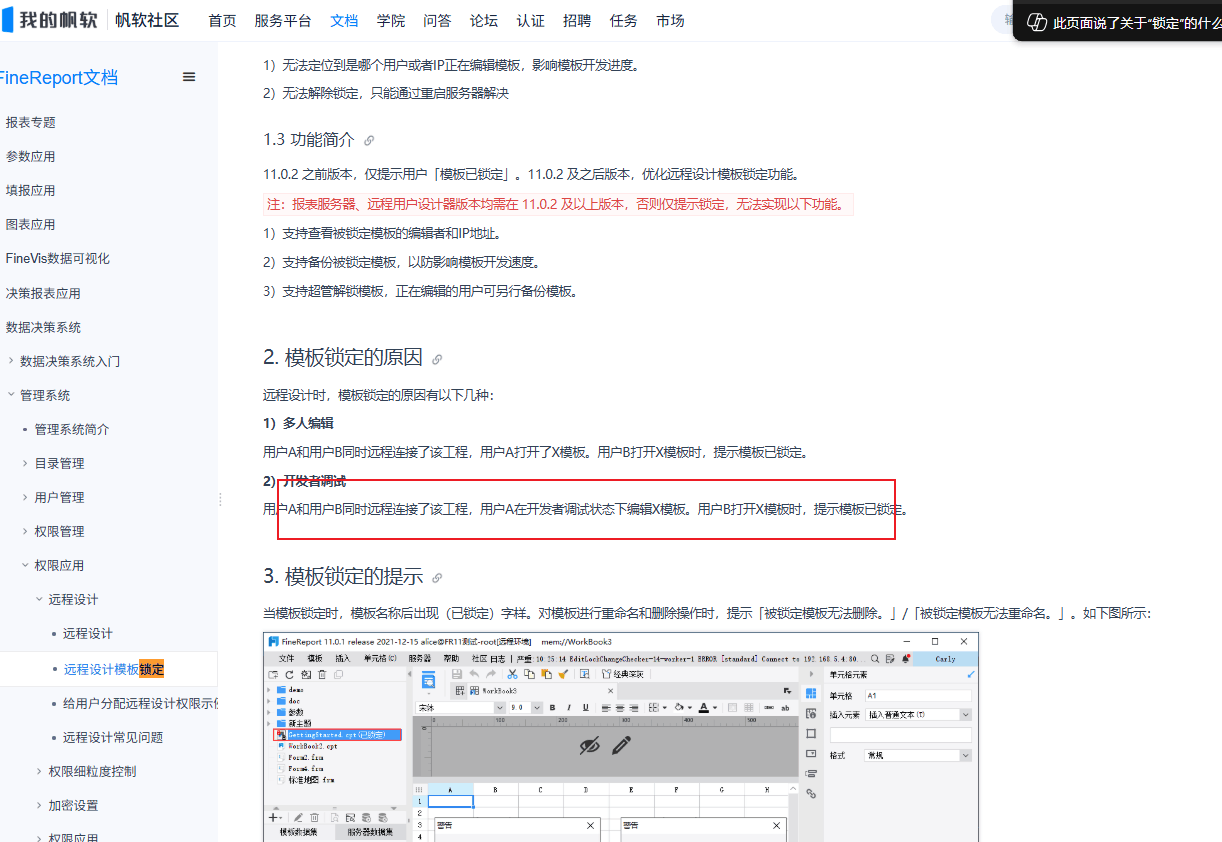Click the sidebar resize handle dots

pos(220,498)
